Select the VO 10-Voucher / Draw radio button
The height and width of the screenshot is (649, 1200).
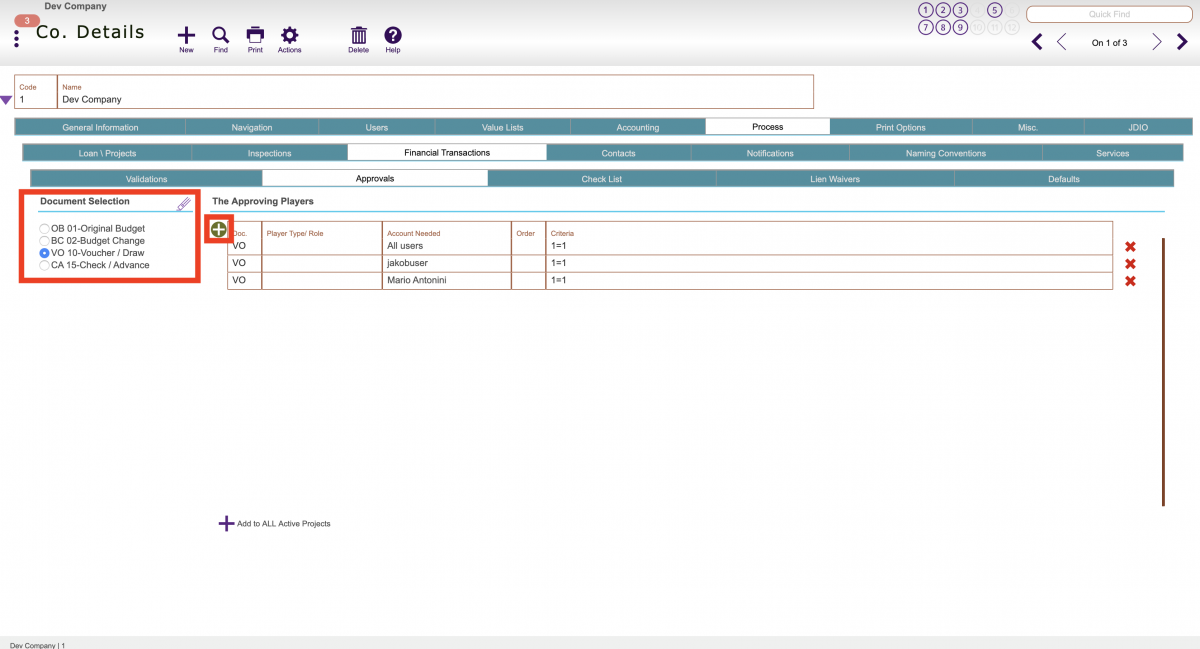click(43, 253)
